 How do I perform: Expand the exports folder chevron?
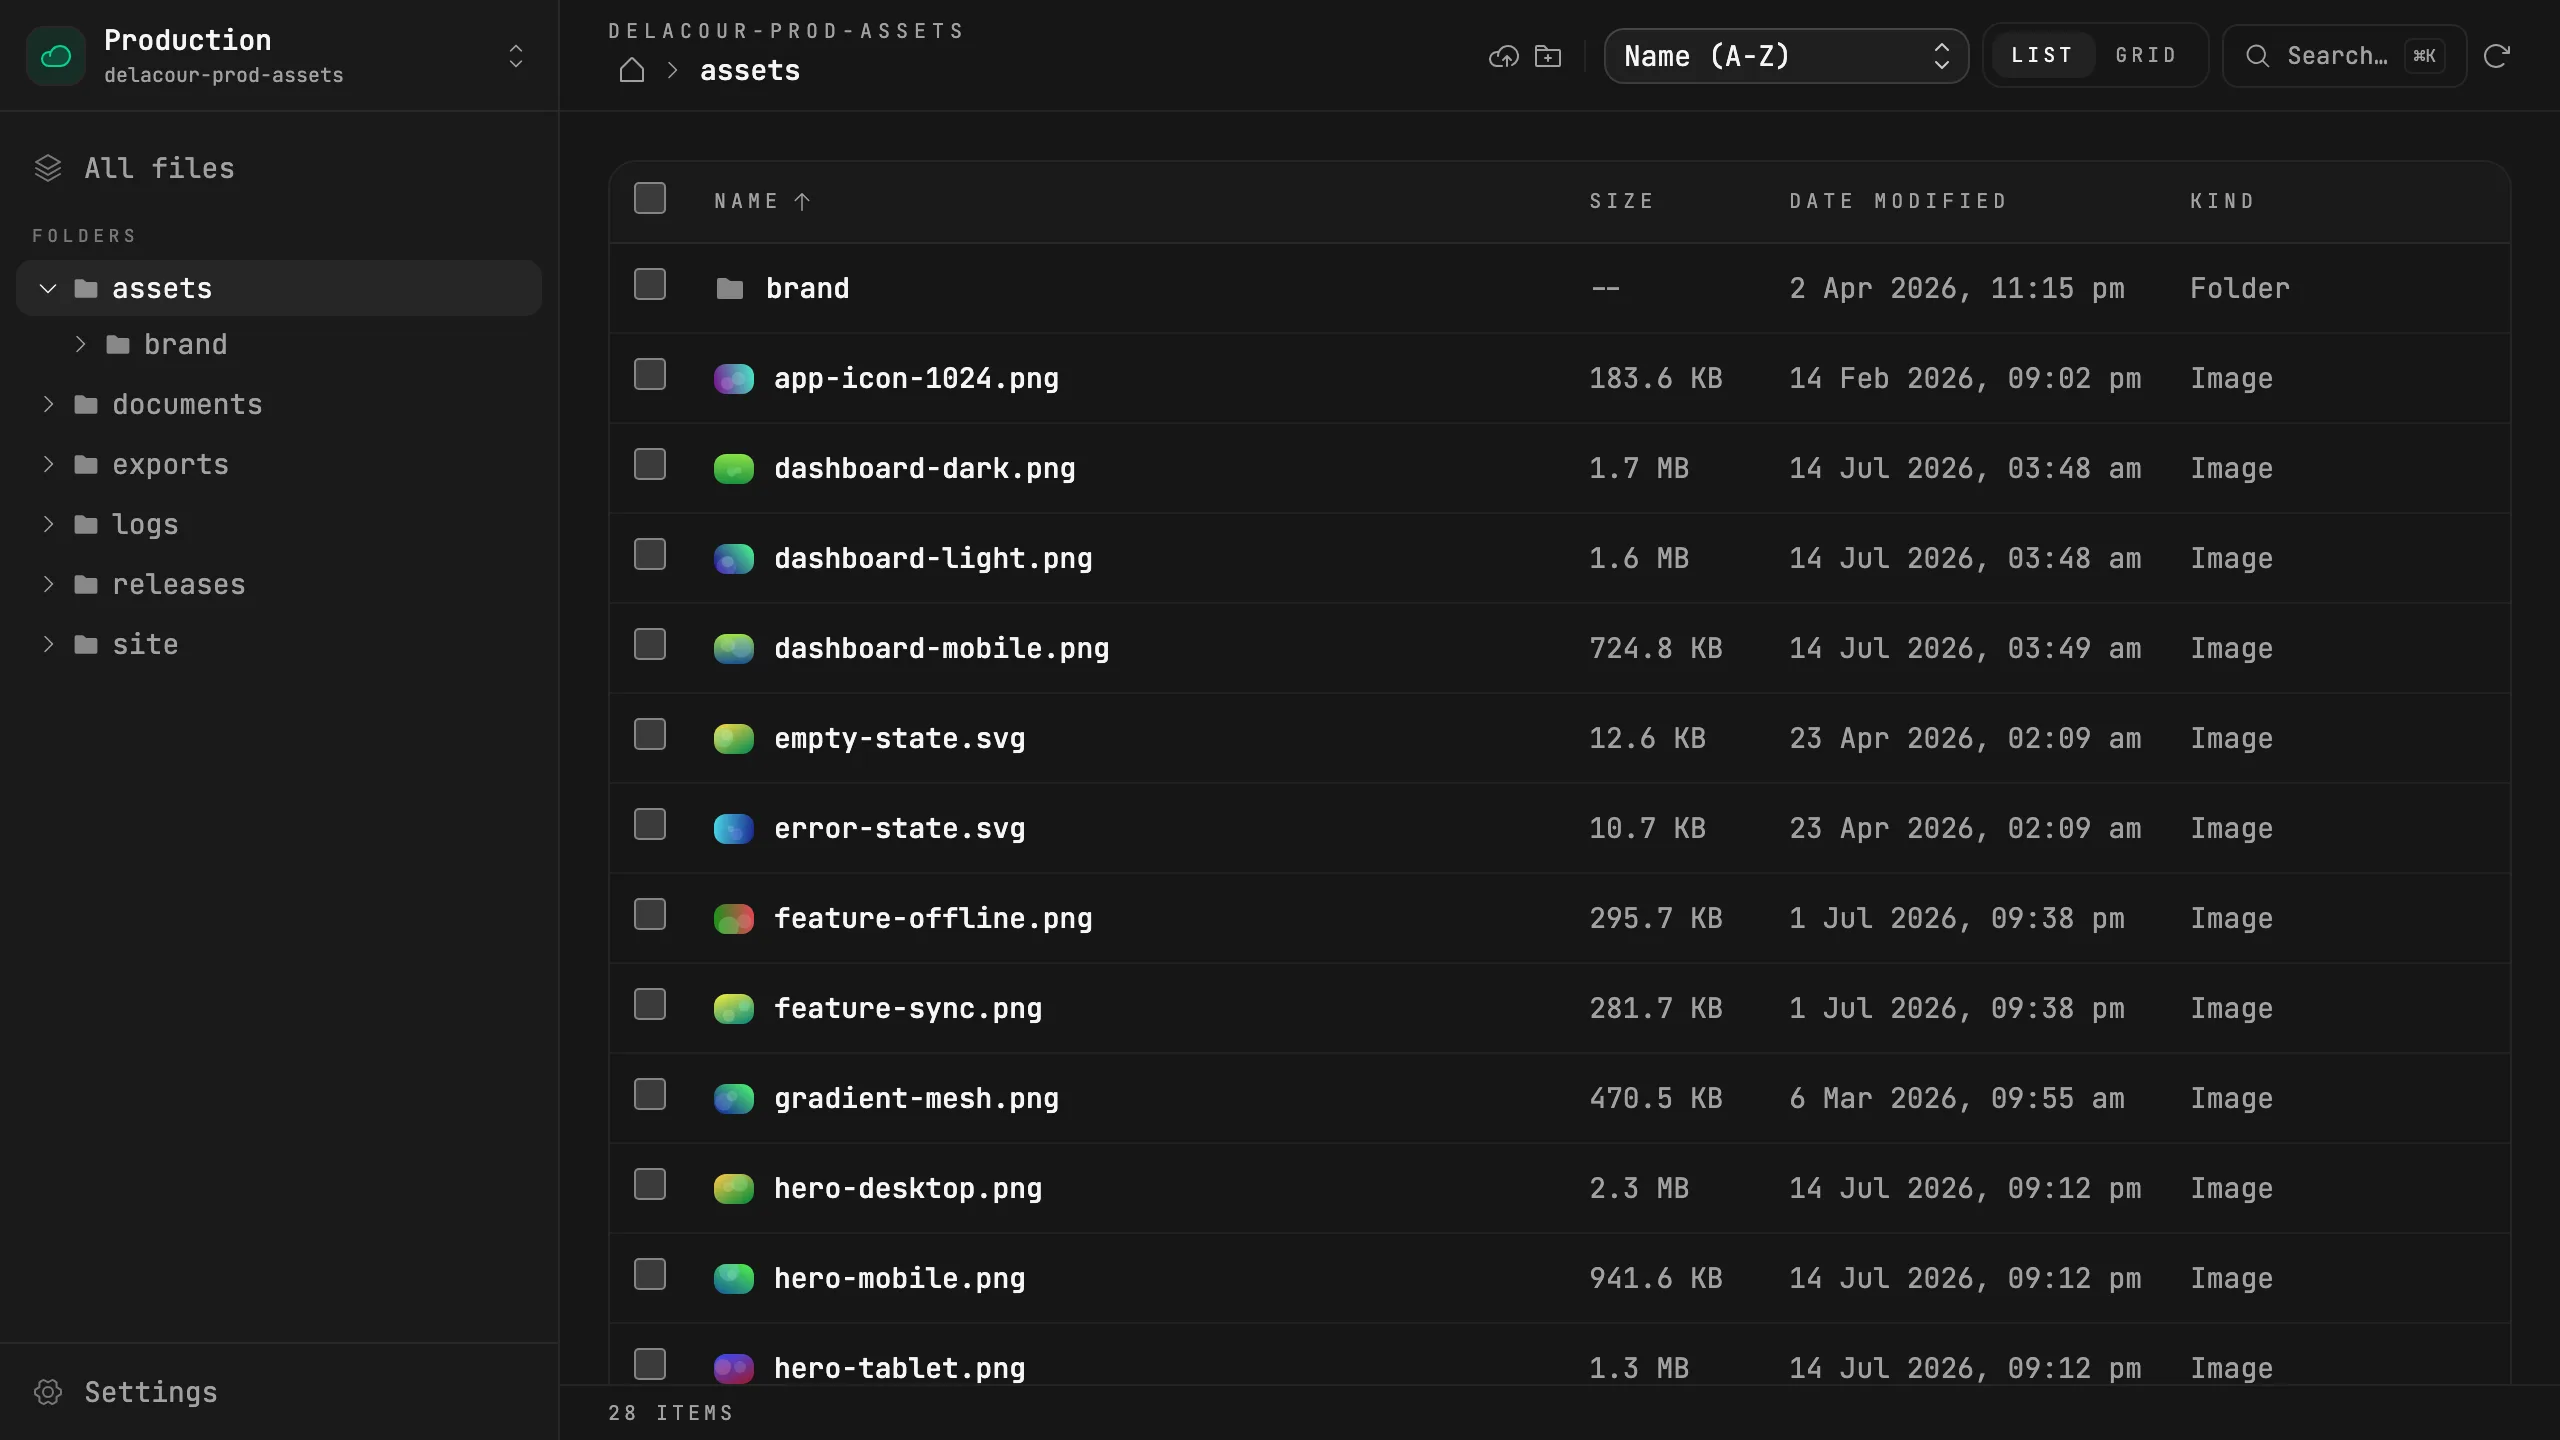point(48,464)
